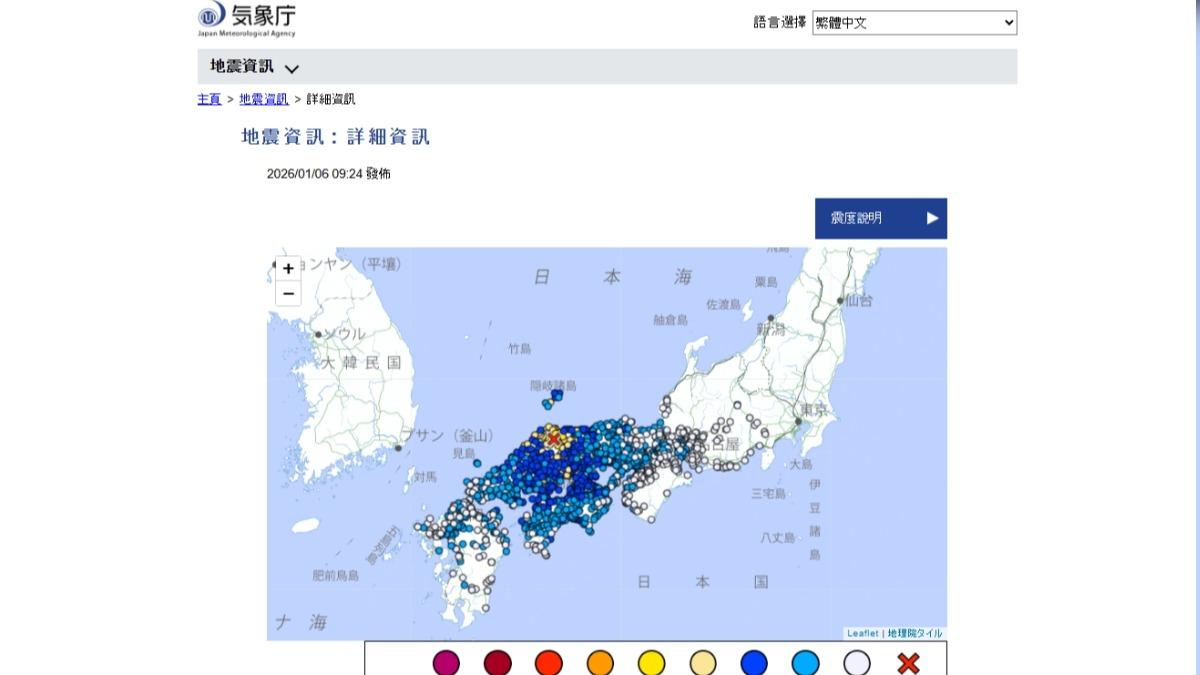Click the dark blue intensity circle in the legend
The image size is (1200, 675).
click(x=753, y=662)
